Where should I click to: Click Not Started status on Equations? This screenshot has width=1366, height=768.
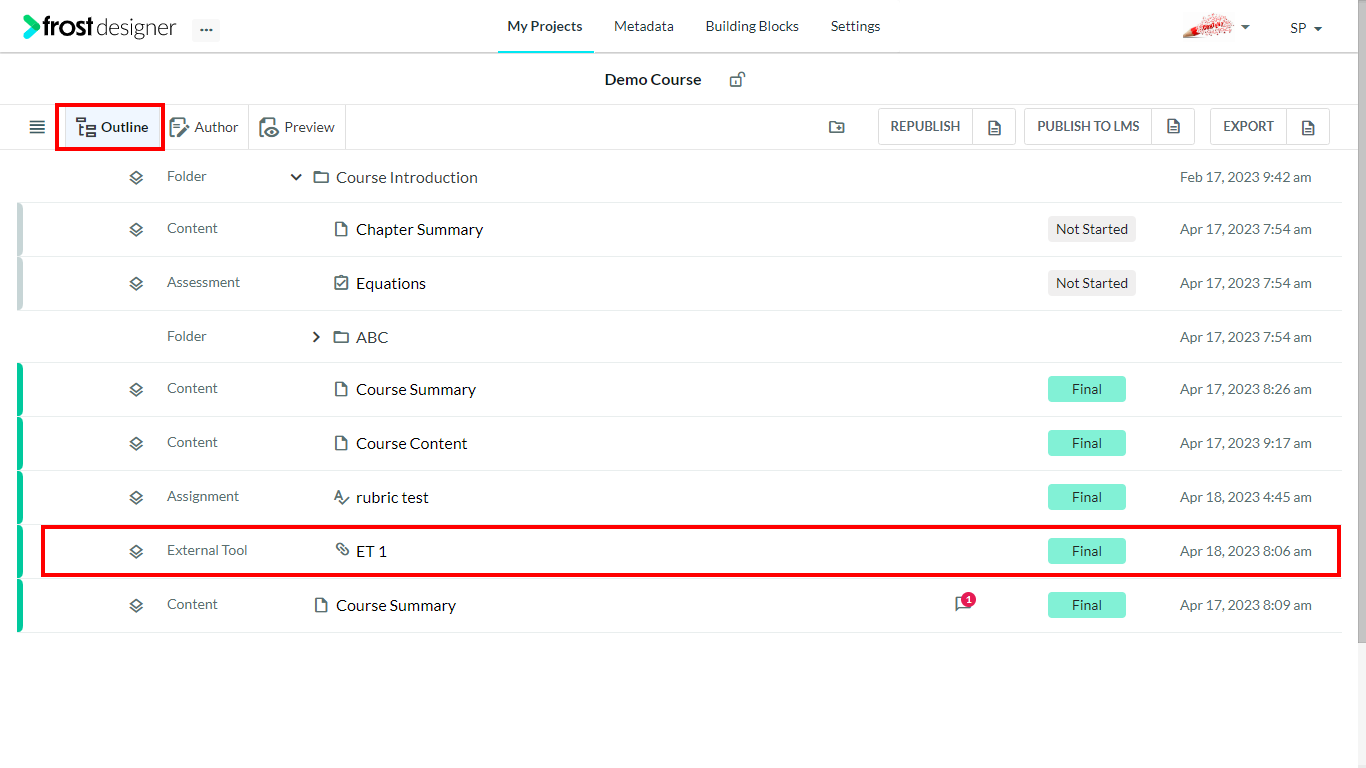tap(1092, 283)
